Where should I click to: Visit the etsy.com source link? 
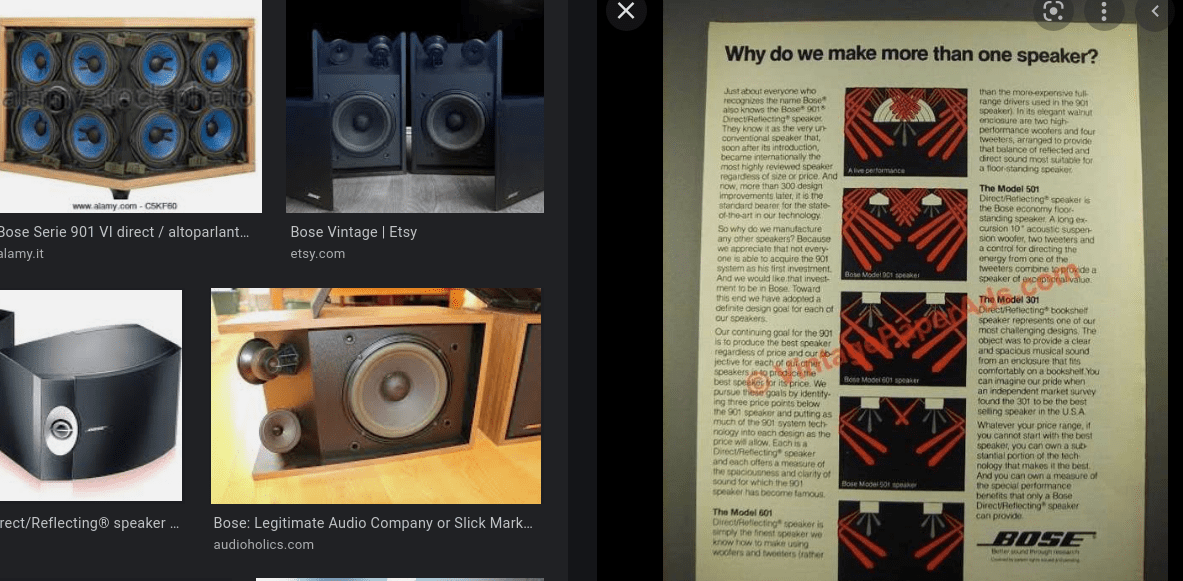(318, 254)
